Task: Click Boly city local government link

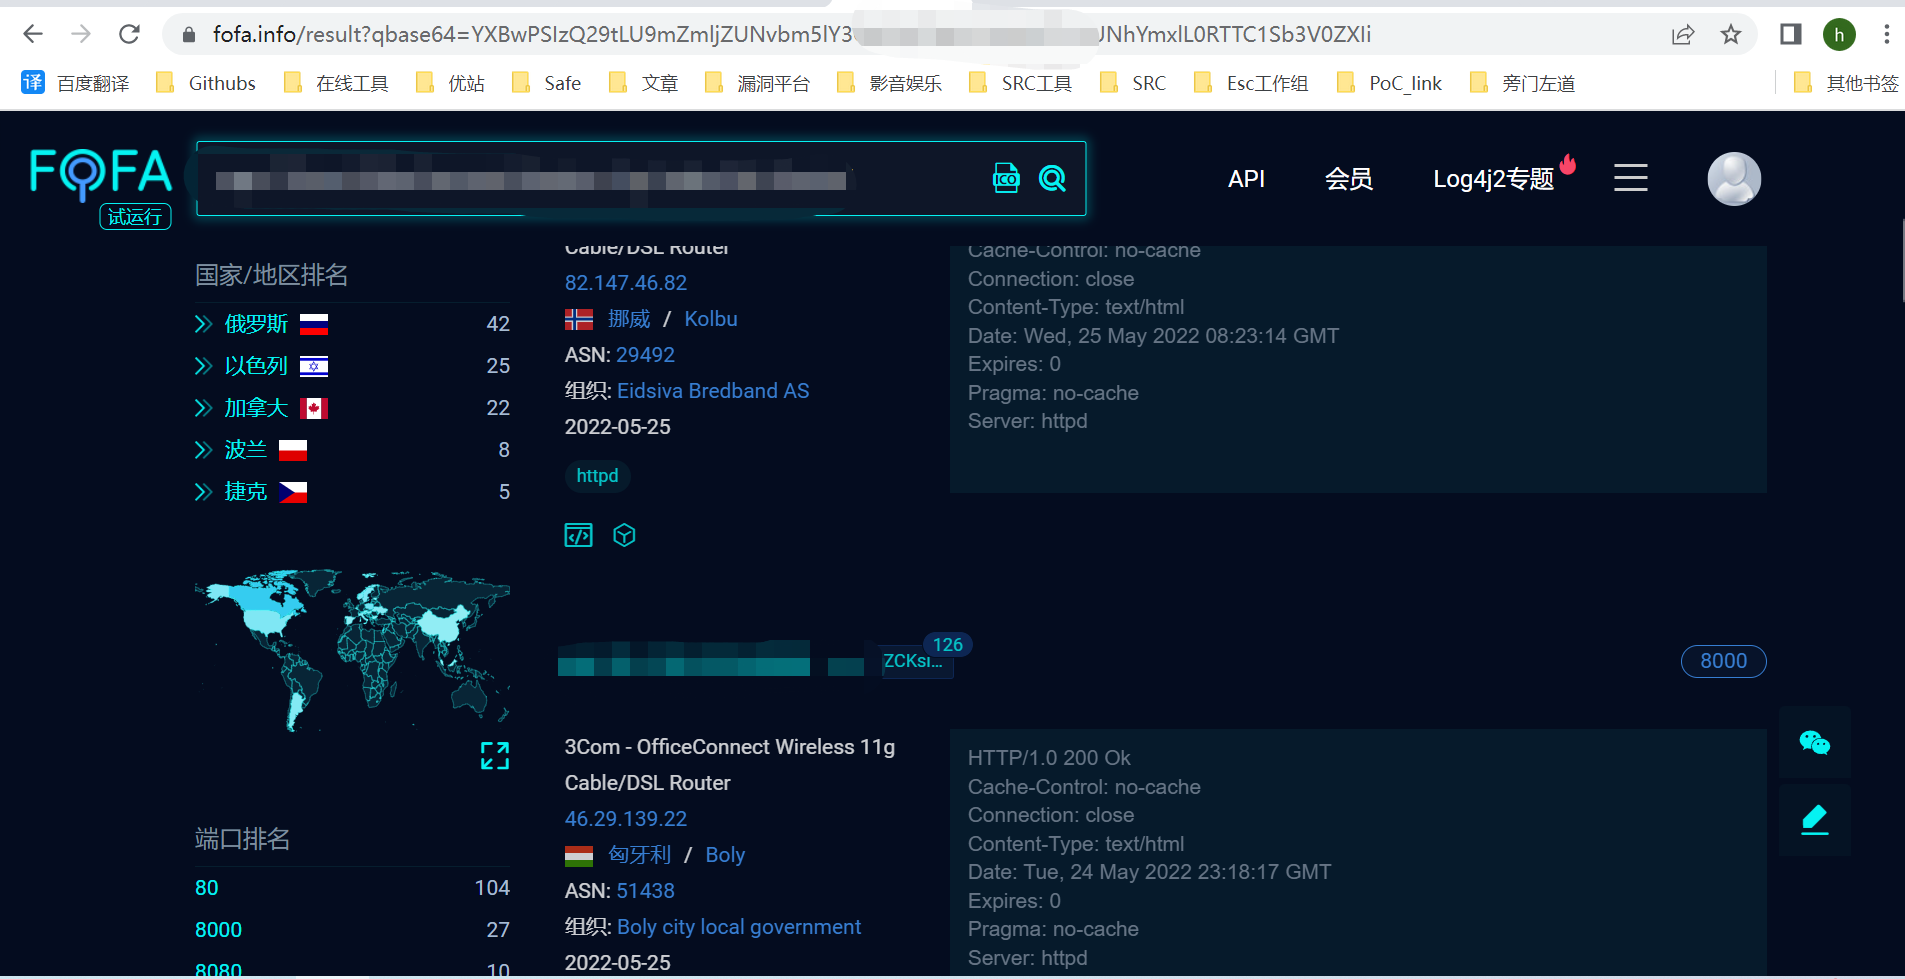Action: point(739,927)
